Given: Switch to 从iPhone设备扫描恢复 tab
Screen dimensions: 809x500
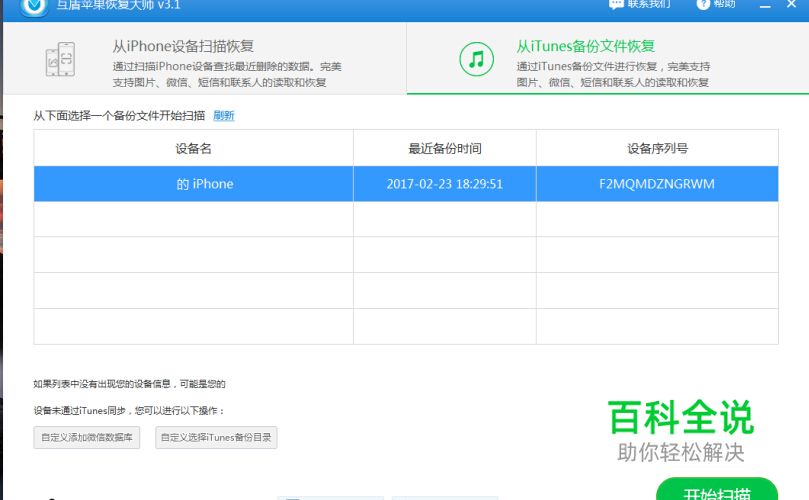Looking at the screenshot, I should pos(205,58).
